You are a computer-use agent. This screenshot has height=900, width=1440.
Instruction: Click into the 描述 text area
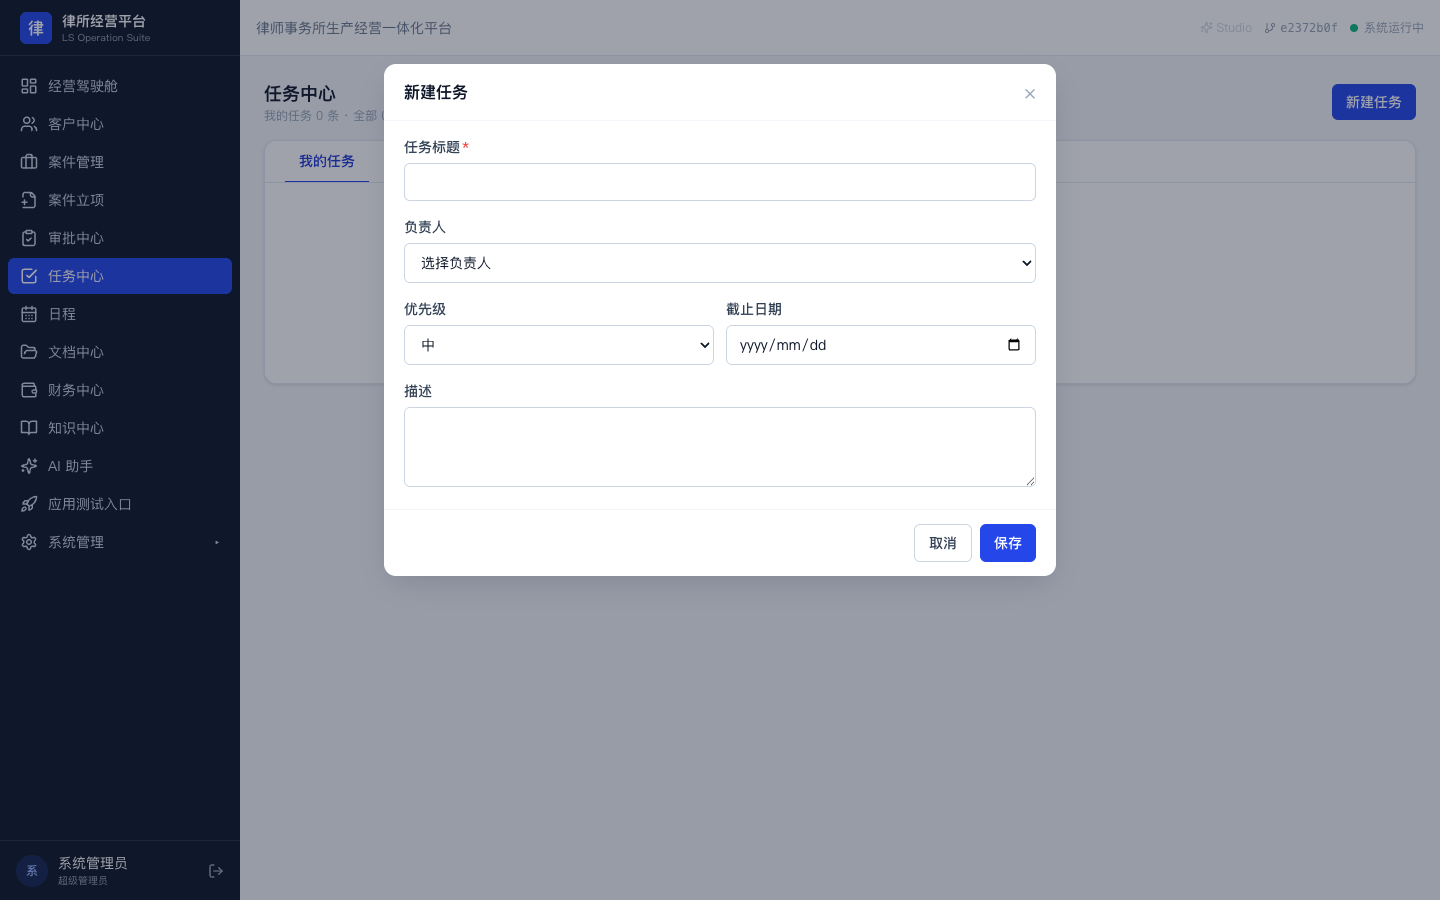pos(720,447)
